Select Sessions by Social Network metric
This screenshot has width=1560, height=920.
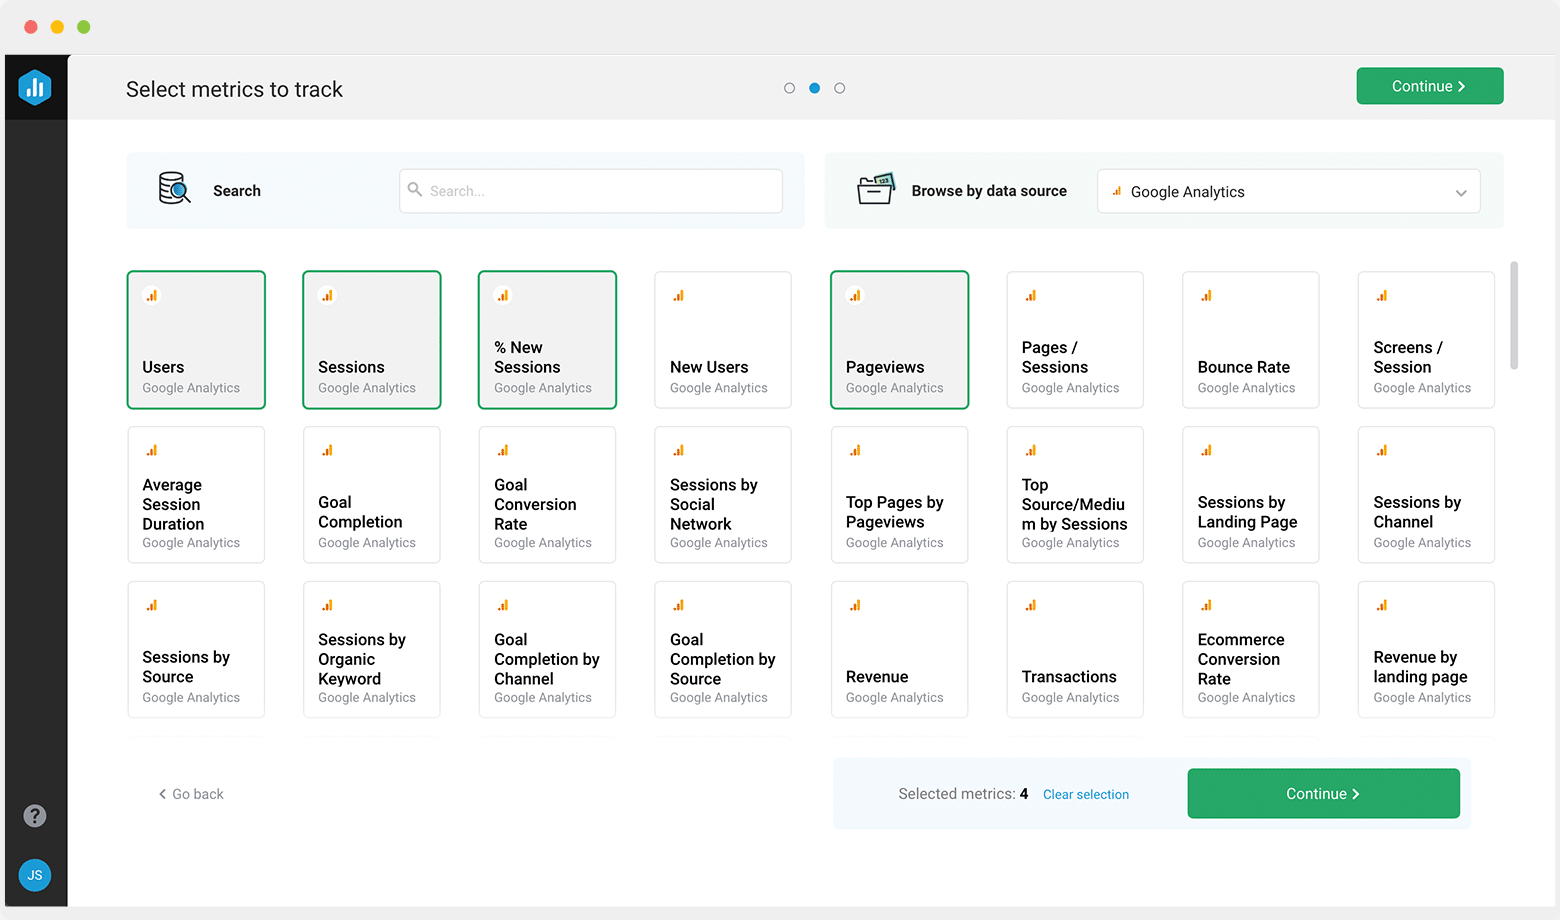point(723,495)
